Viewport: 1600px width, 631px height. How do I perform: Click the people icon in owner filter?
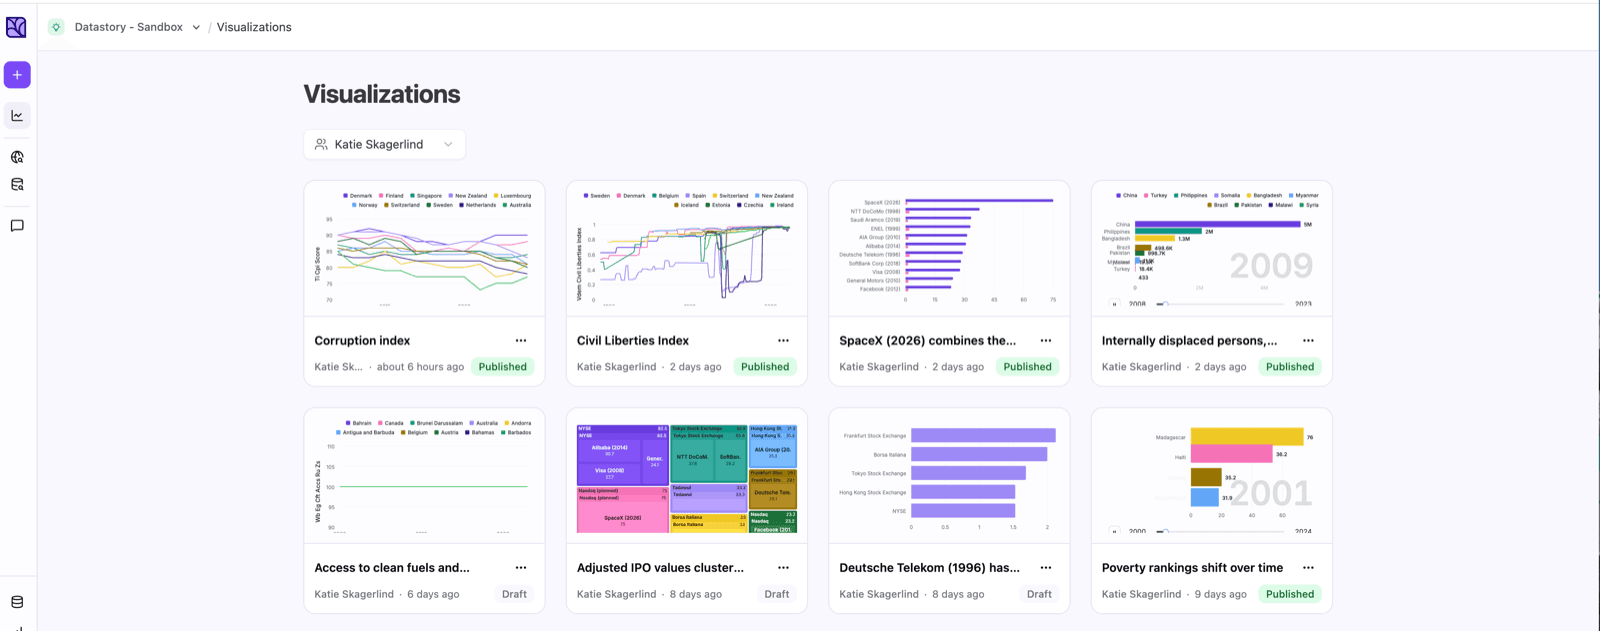click(321, 144)
